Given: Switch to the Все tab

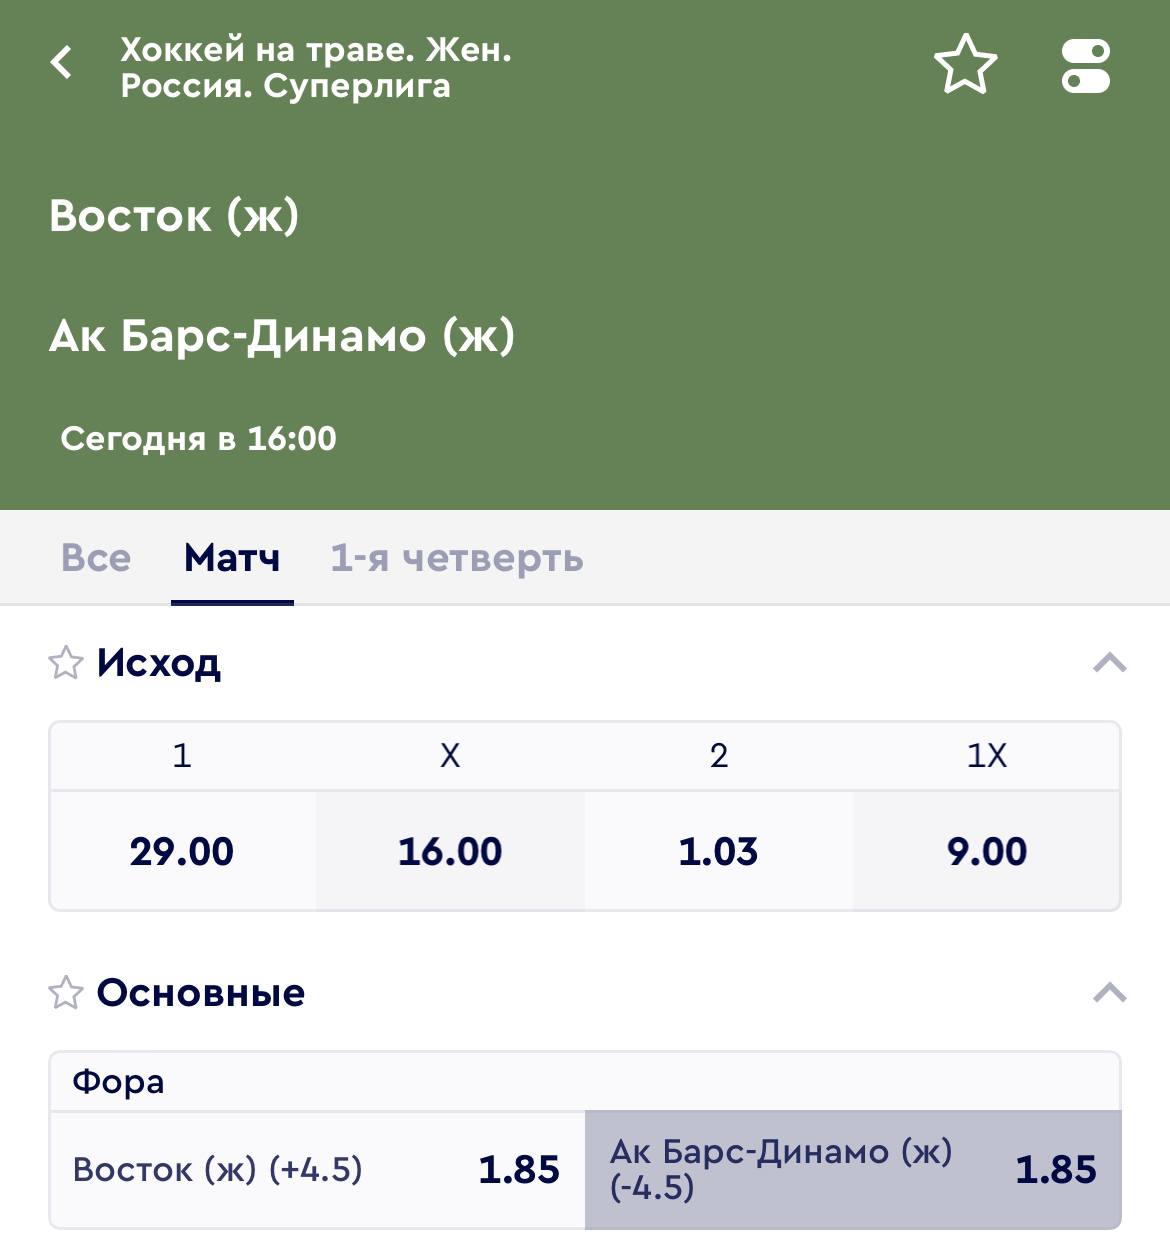Looking at the screenshot, I should pos(96,558).
